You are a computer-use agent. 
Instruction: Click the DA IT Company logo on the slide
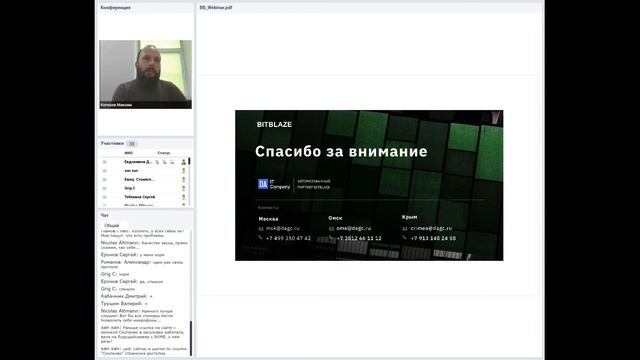274,184
